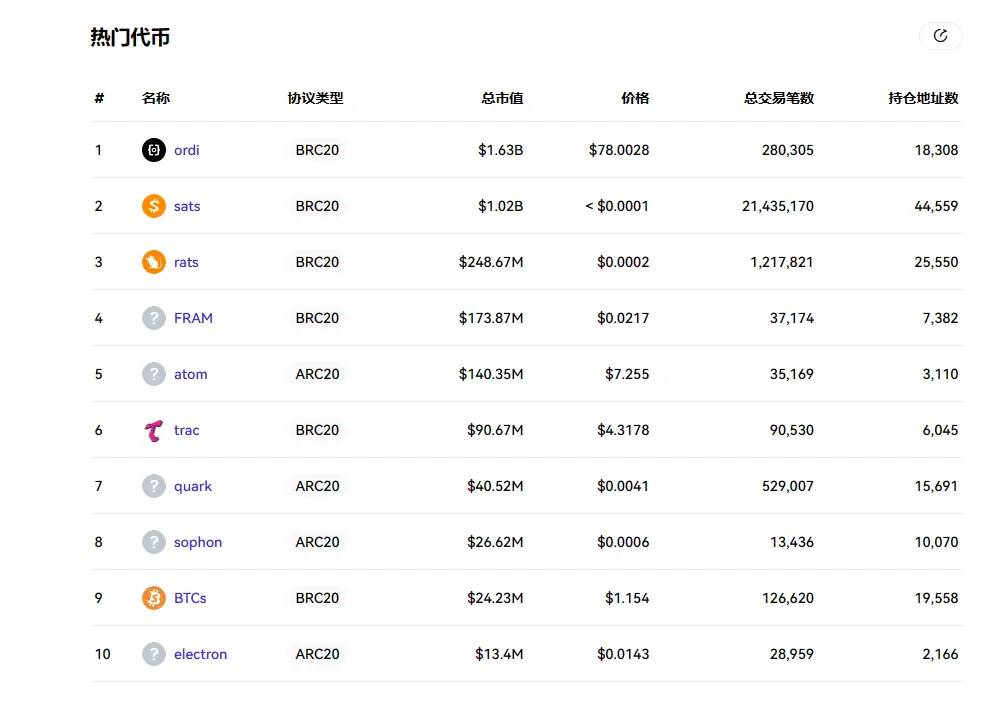Click the 总交易笔数 column header
The height and width of the screenshot is (712, 1005).
click(779, 98)
